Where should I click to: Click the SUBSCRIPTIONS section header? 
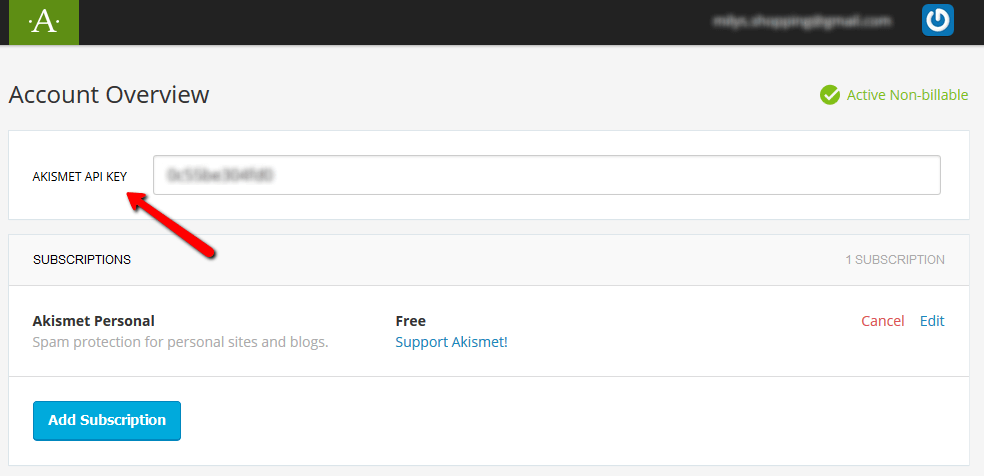tap(82, 260)
